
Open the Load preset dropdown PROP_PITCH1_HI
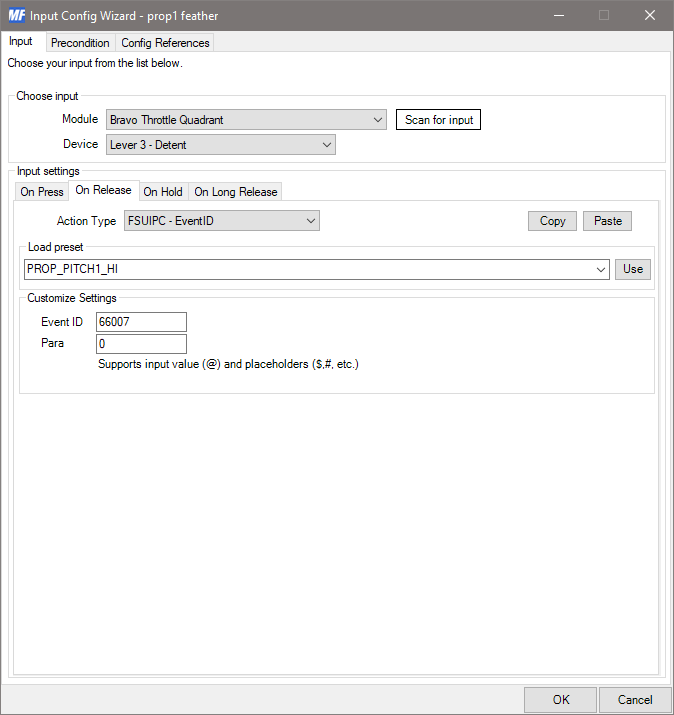[316, 269]
